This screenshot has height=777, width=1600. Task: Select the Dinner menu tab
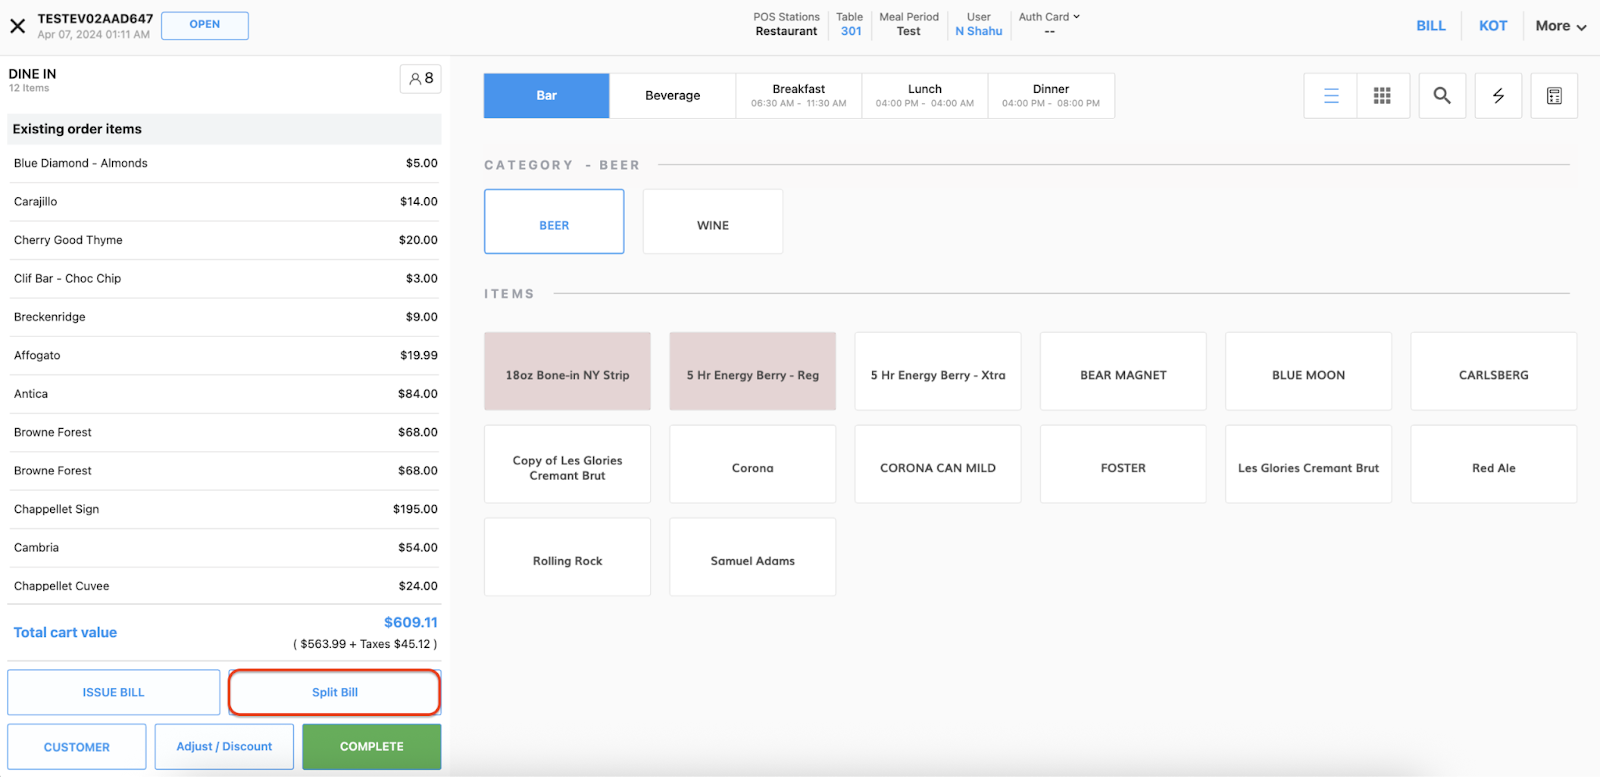coord(1050,96)
